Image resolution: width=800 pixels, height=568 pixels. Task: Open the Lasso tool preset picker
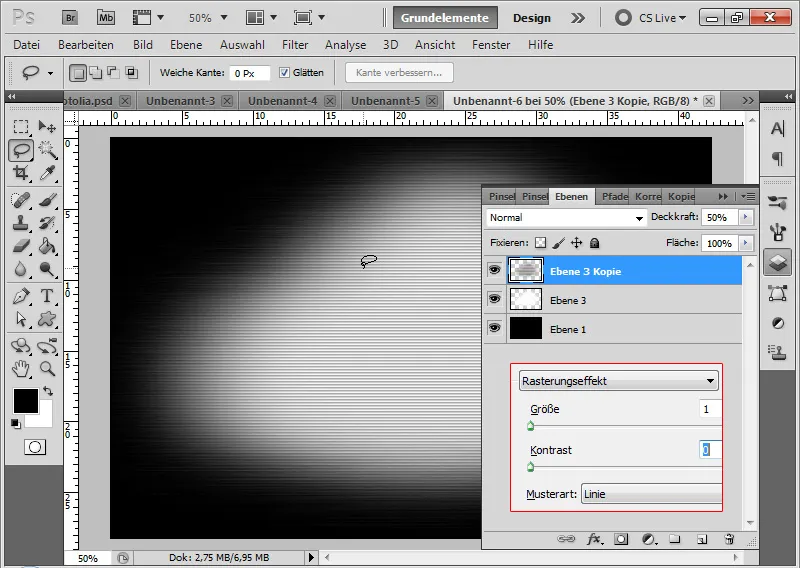50,73
